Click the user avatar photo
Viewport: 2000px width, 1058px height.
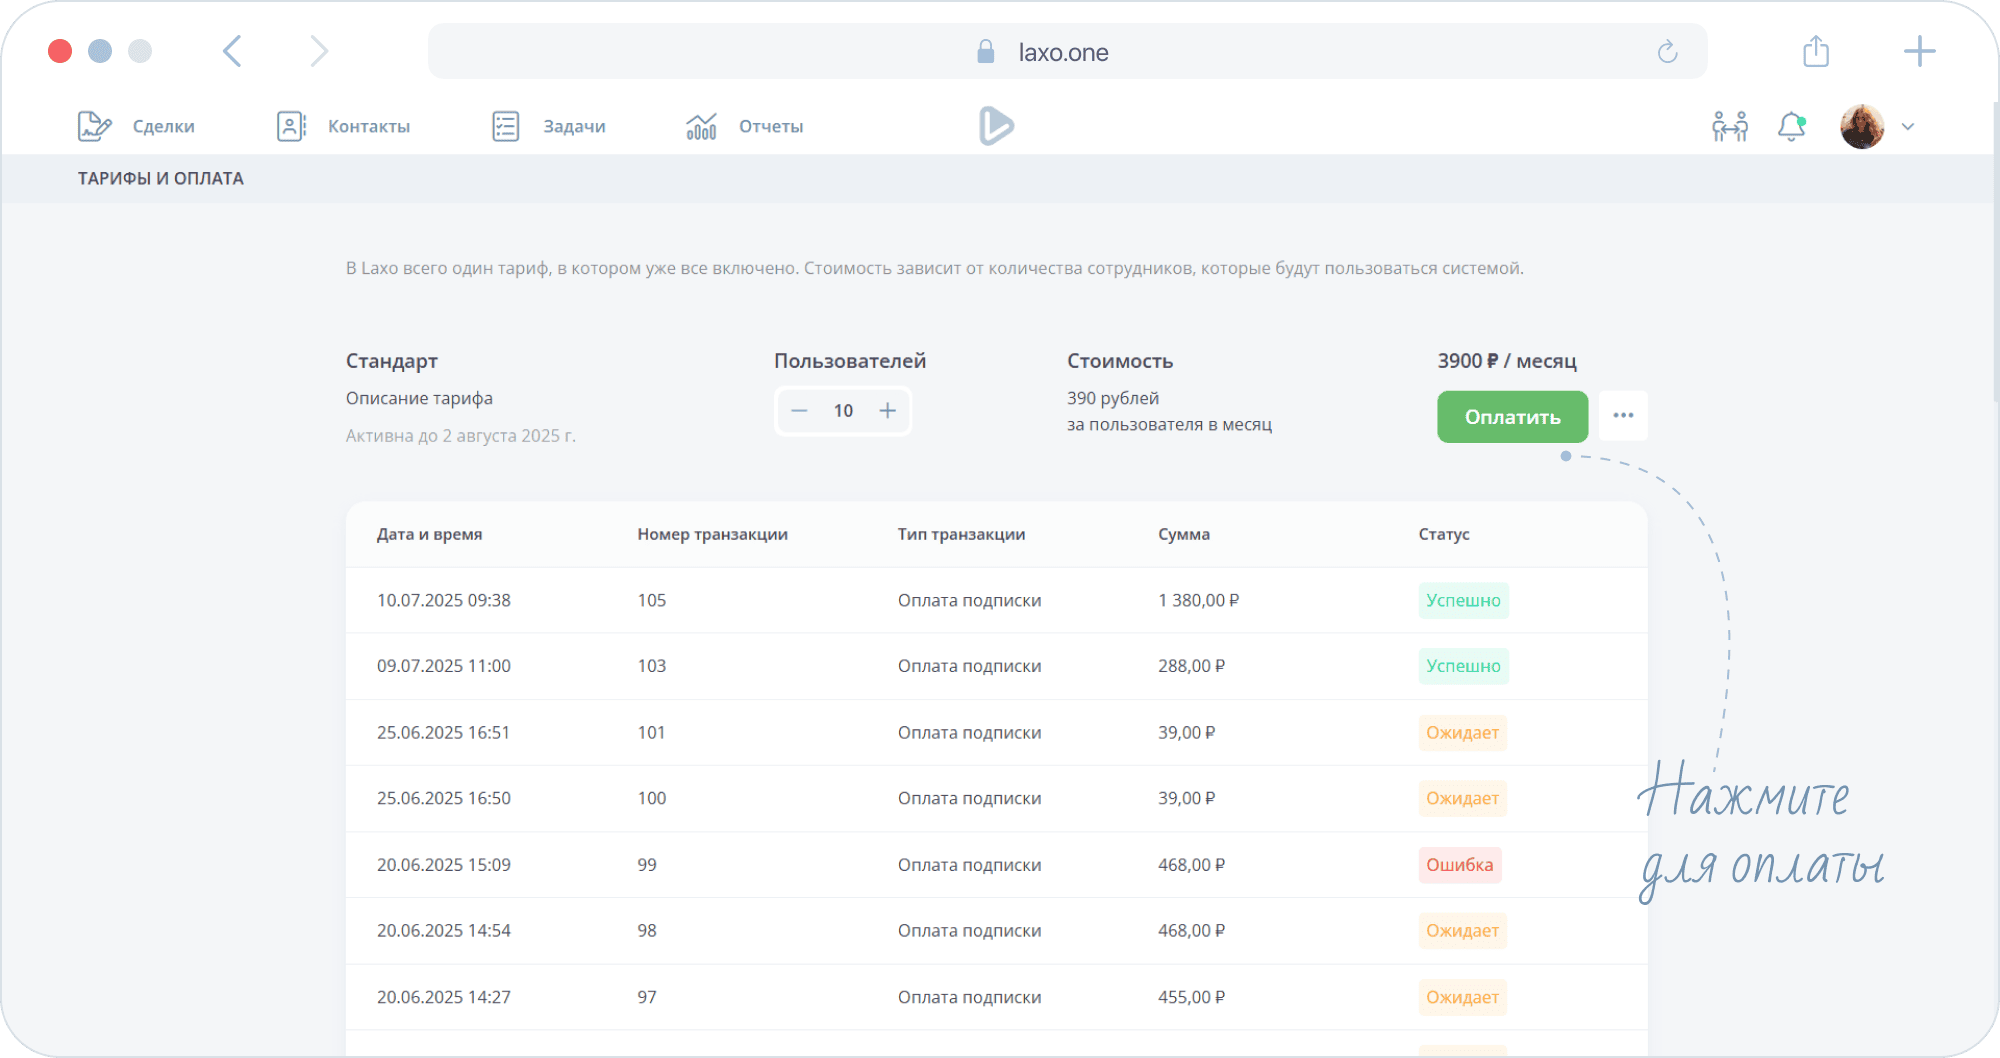(1862, 127)
